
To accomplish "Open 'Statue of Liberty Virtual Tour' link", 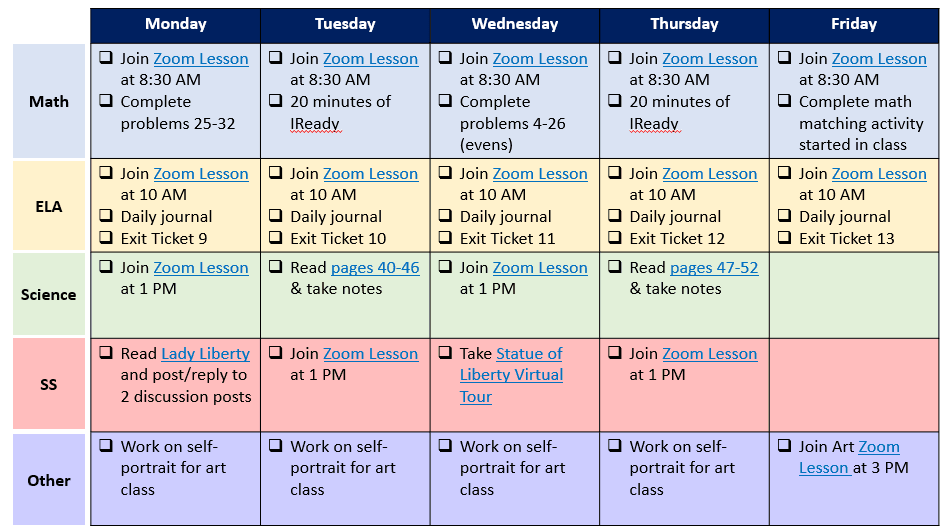I will (512, 375).
